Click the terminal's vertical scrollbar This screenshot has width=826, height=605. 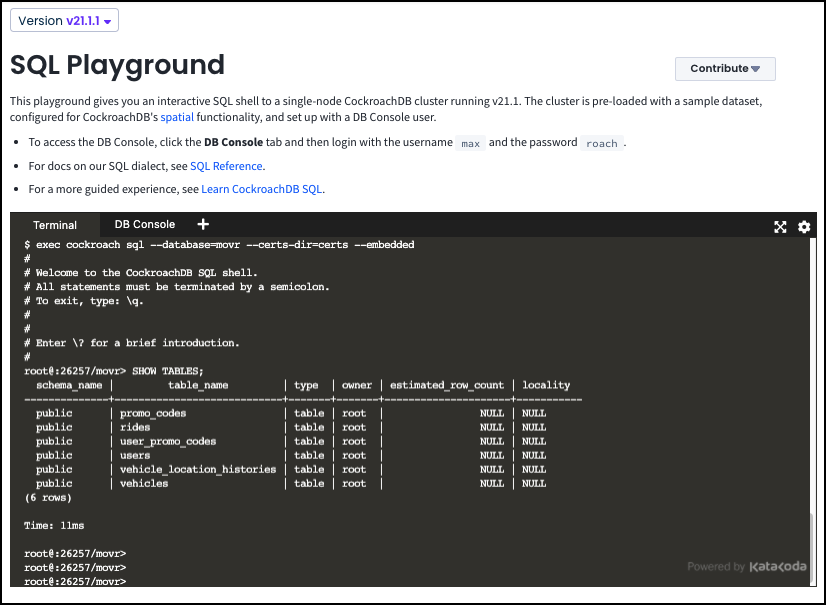[812, 548]
